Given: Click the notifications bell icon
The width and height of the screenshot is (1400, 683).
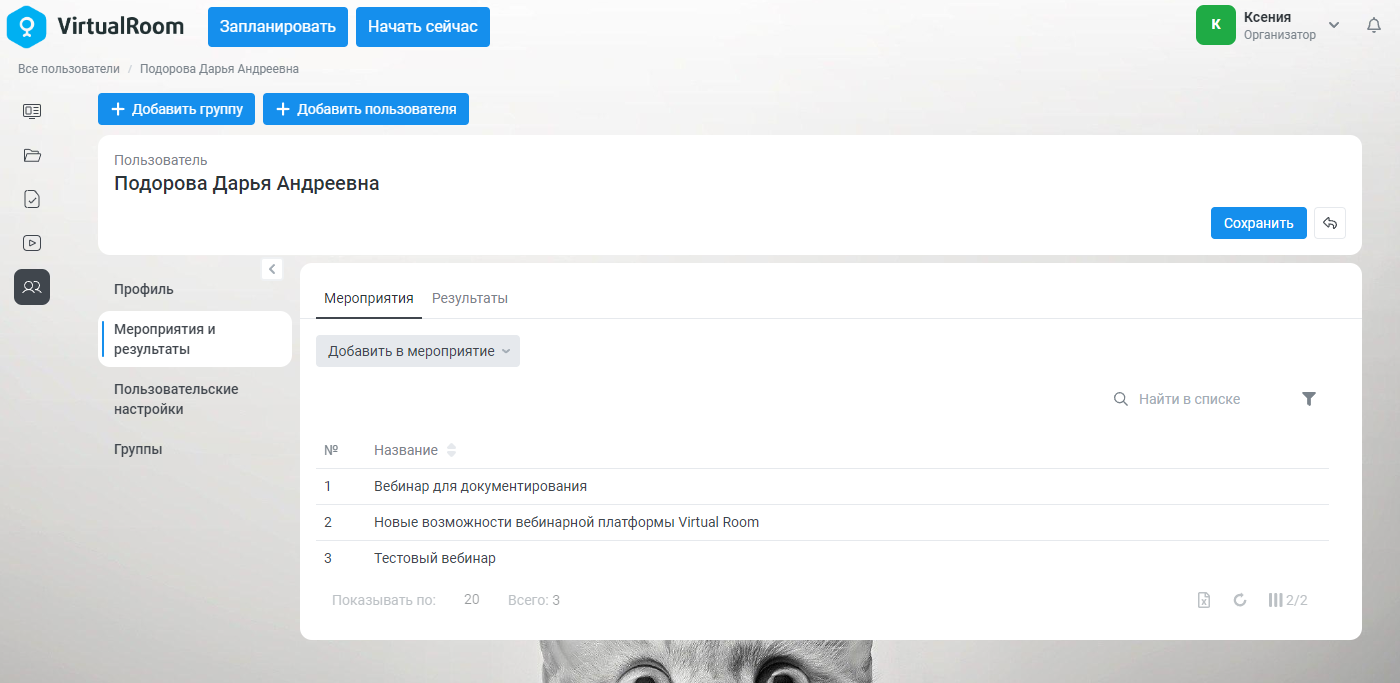Looking at the screenshot, I should pyautogui.click(x=1374, y=25).
